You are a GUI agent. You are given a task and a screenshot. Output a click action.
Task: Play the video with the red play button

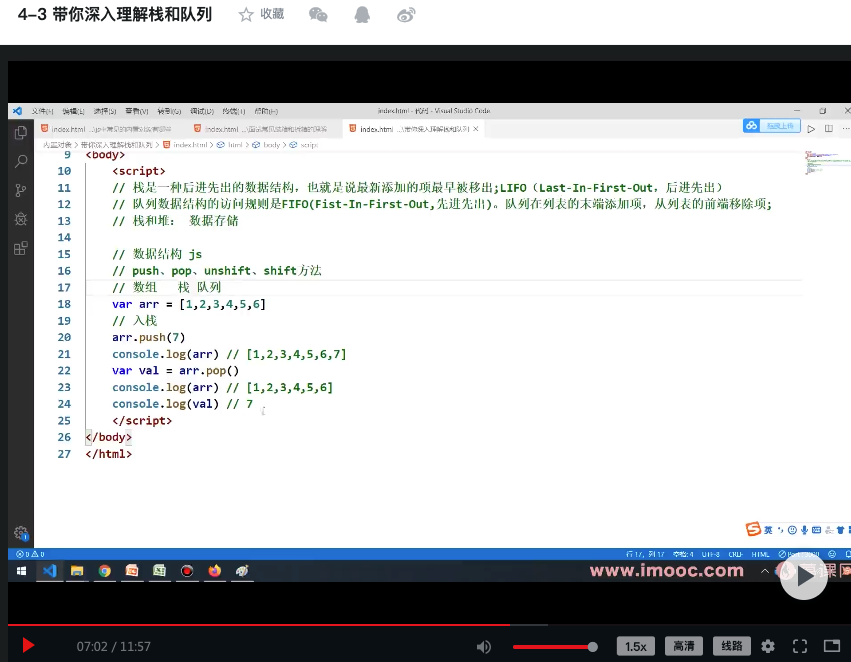click(28, 646)
